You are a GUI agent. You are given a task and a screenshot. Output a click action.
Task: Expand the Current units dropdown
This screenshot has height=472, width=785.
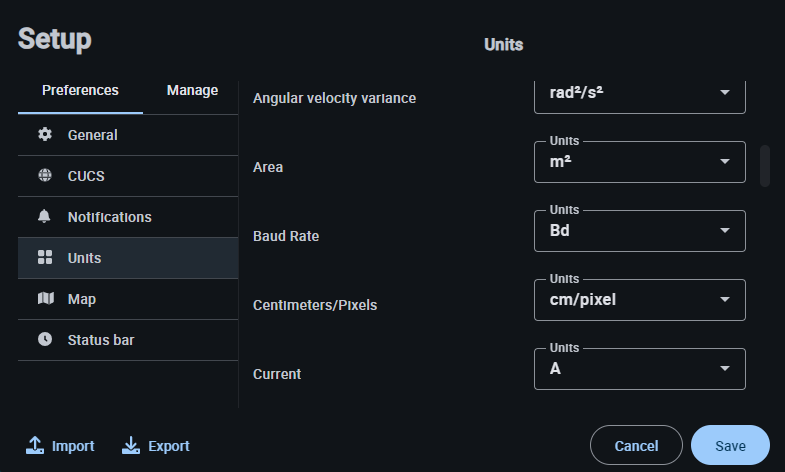coord(641,369)
